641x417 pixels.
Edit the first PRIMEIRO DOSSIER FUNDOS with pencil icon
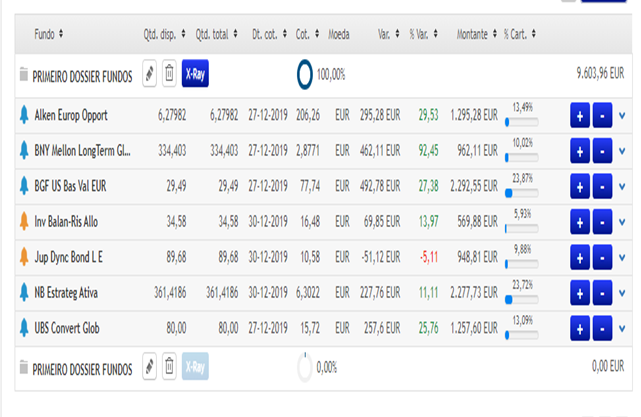tap(150, 73)
